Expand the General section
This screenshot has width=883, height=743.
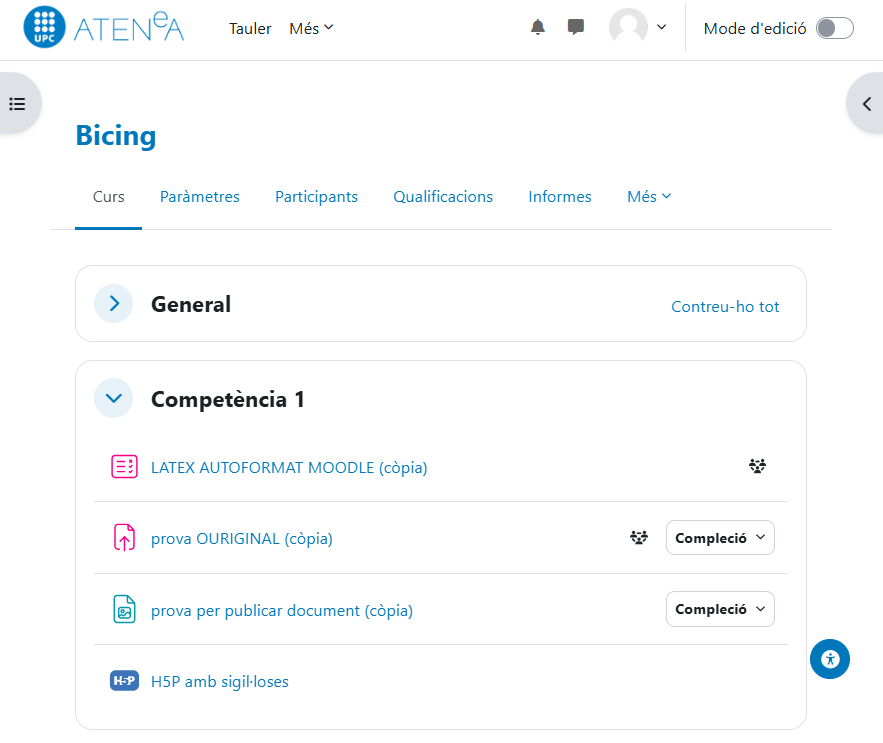pyautogui.click(x=114, y=304)
